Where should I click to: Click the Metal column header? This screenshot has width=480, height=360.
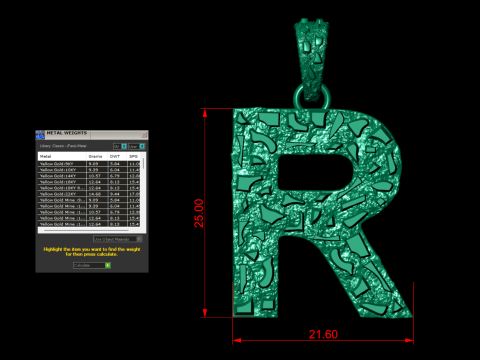(63, 156)
